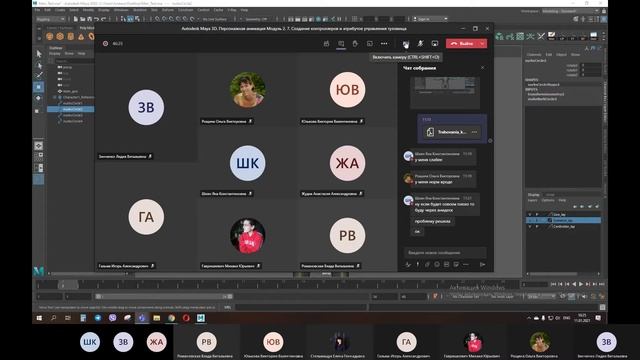
Task: Select the РВ participant avatar in grid
Action: (347, 236)
